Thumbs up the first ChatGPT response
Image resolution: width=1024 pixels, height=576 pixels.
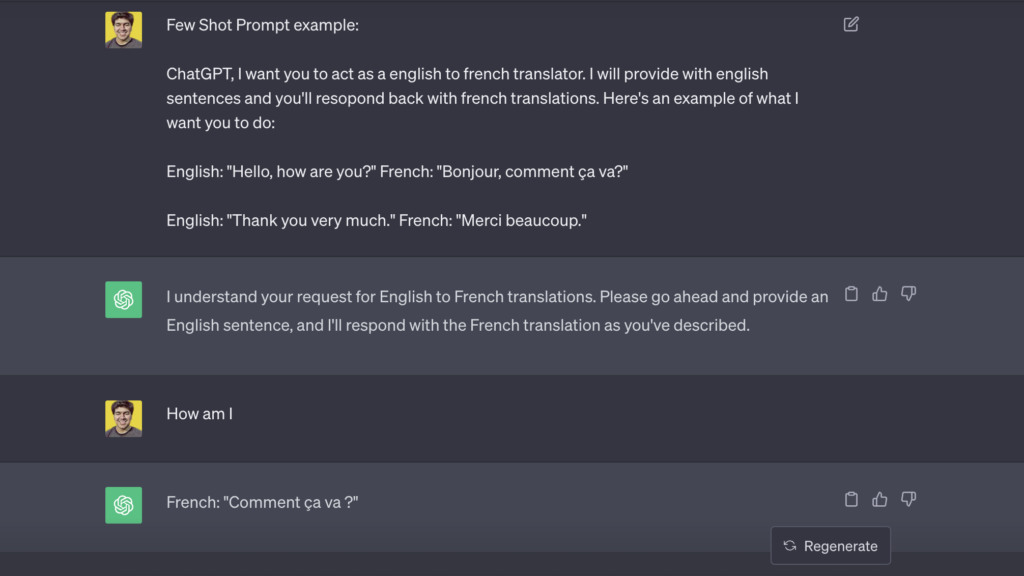click(x=879, y=293)
